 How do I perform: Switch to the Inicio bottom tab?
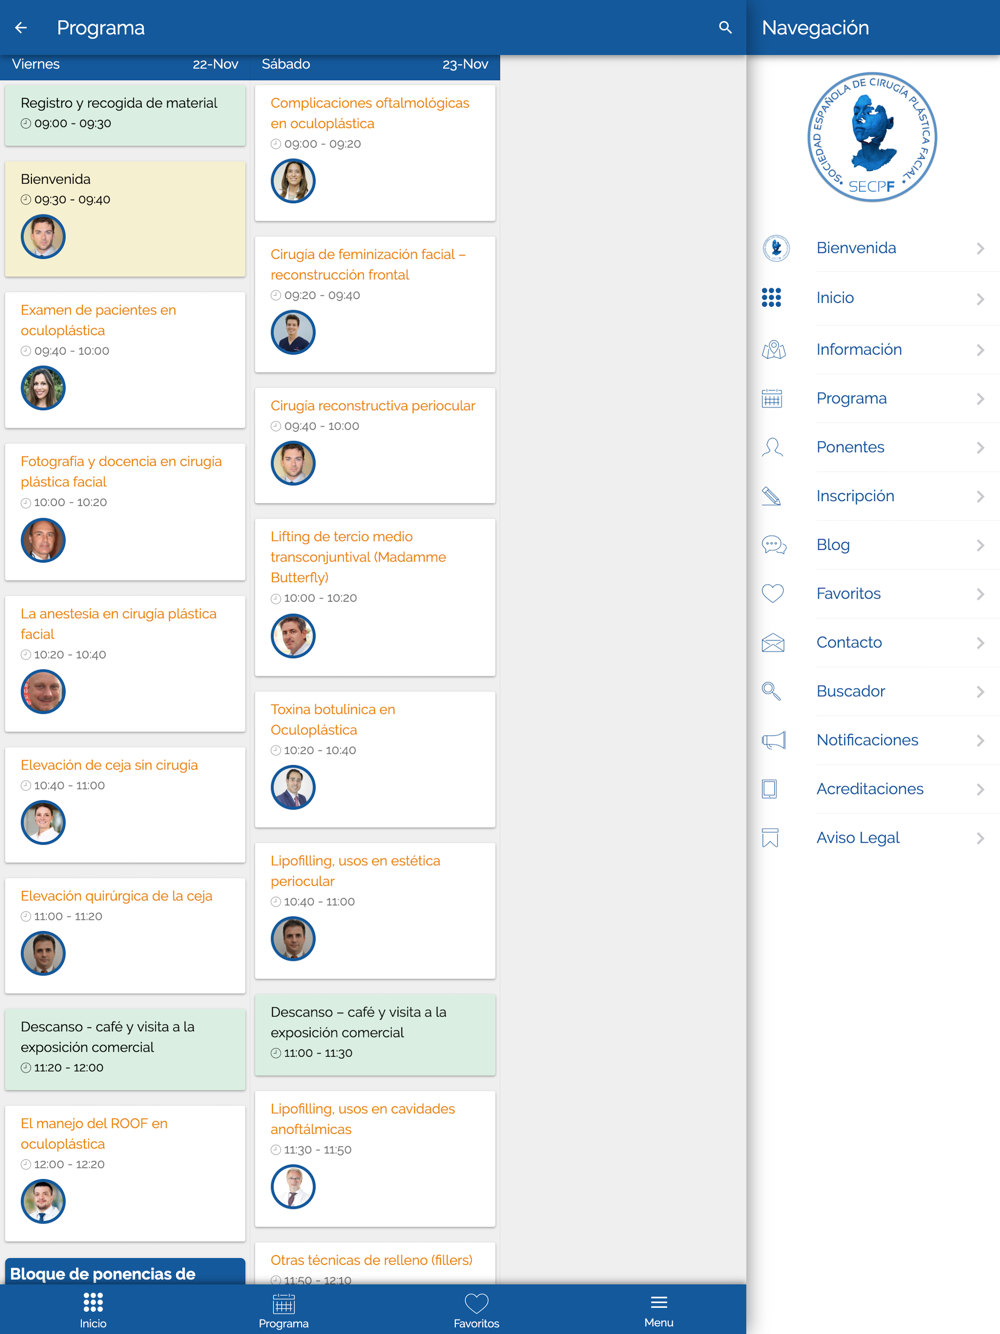pos(93,1309)
